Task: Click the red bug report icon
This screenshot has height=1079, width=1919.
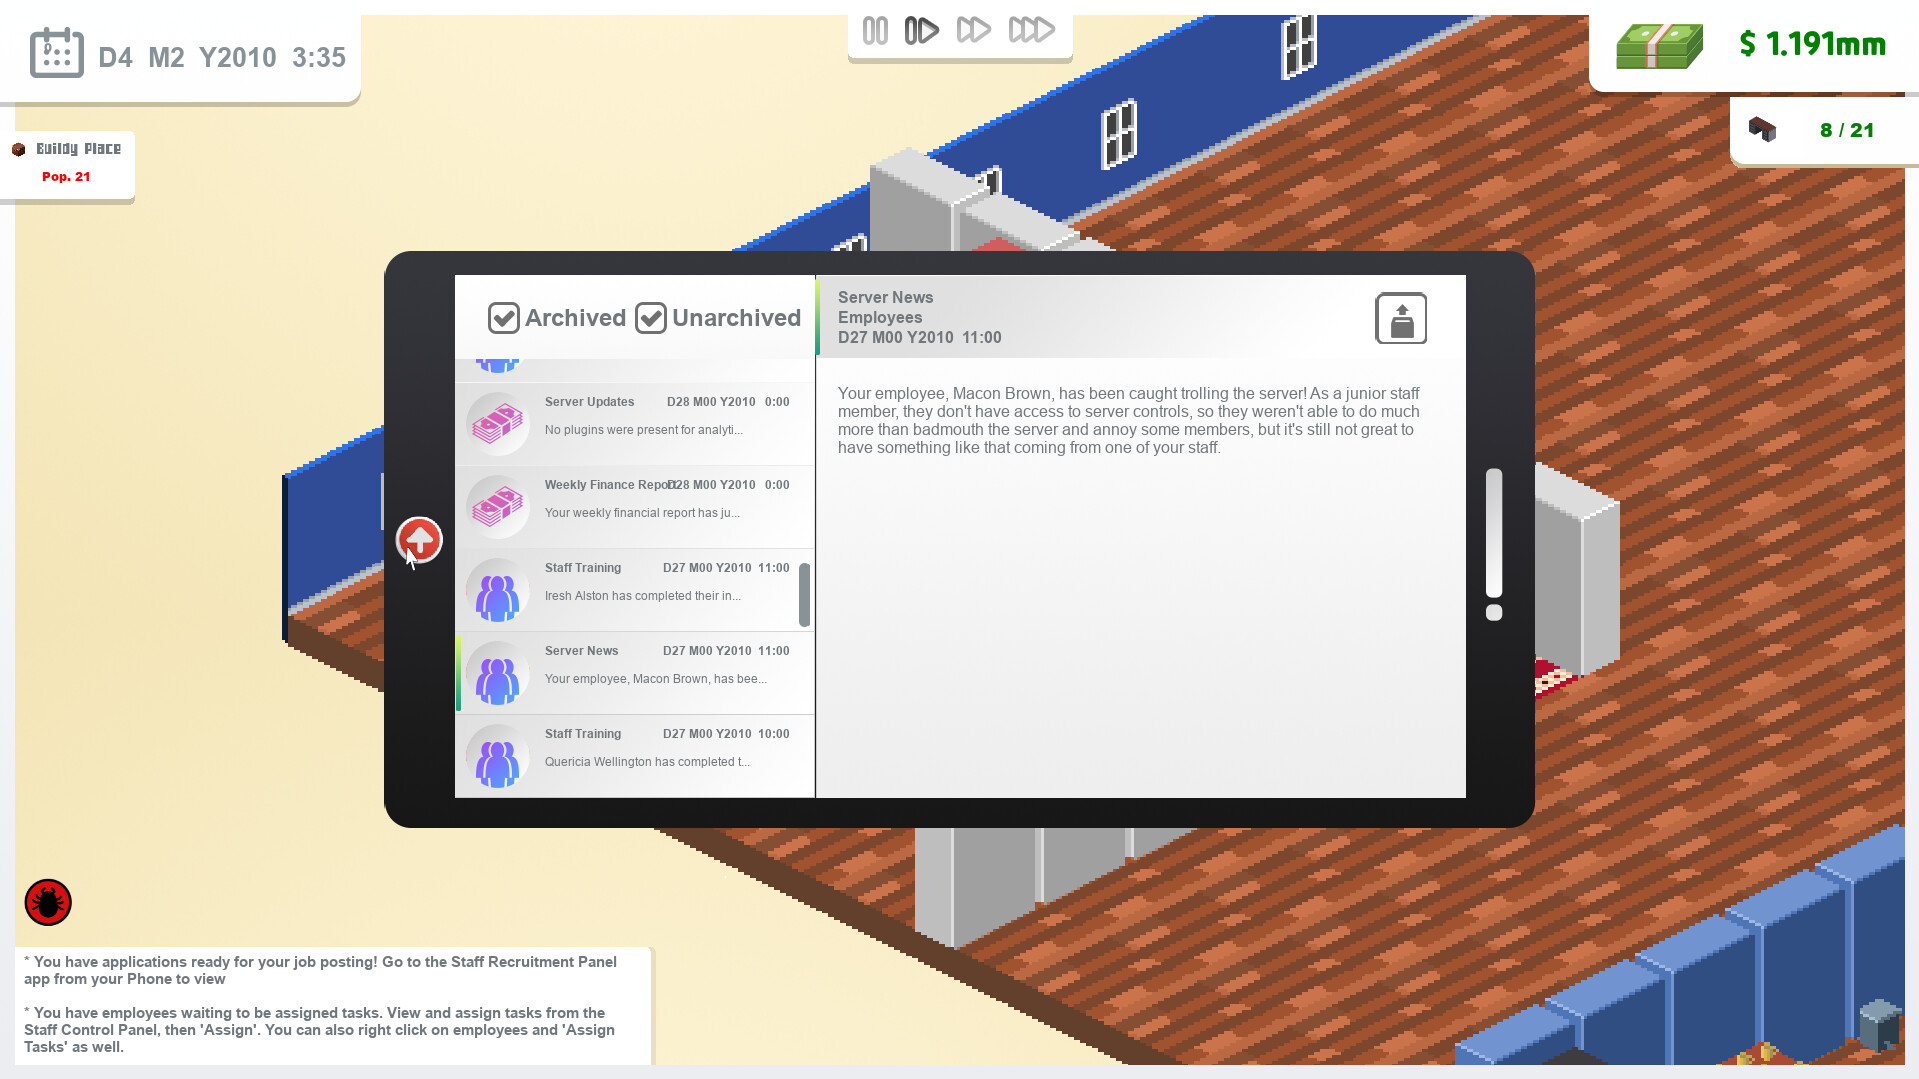Action: tap(48, 902)
